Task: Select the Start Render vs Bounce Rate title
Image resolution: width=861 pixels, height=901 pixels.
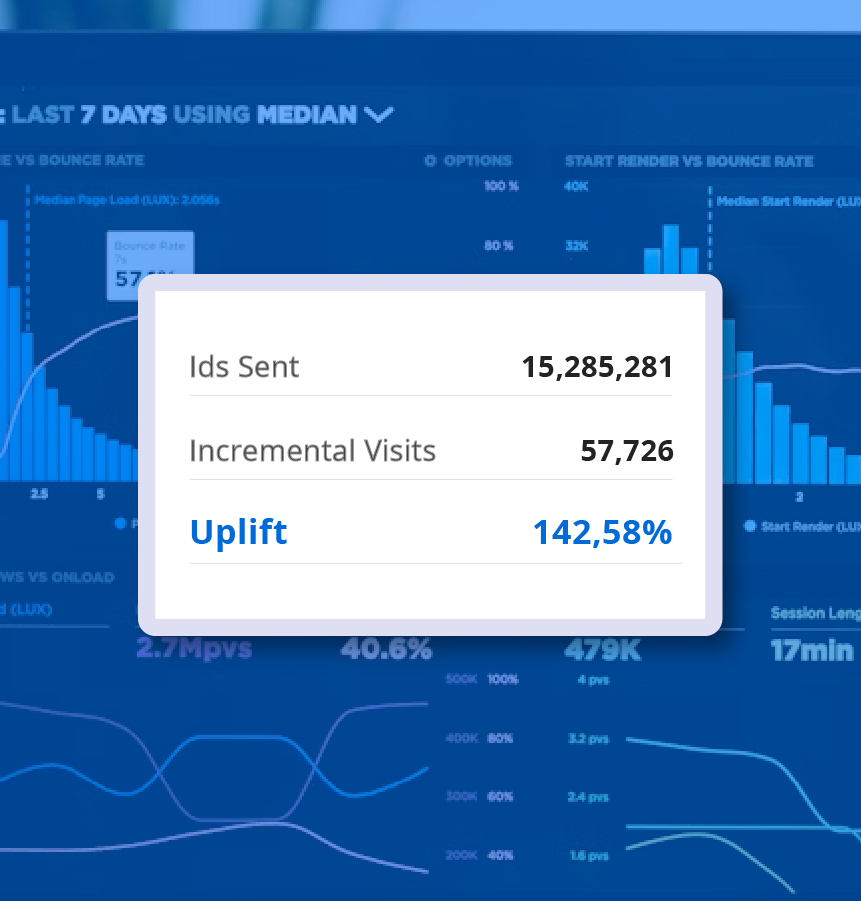Action: click(689, 161)
